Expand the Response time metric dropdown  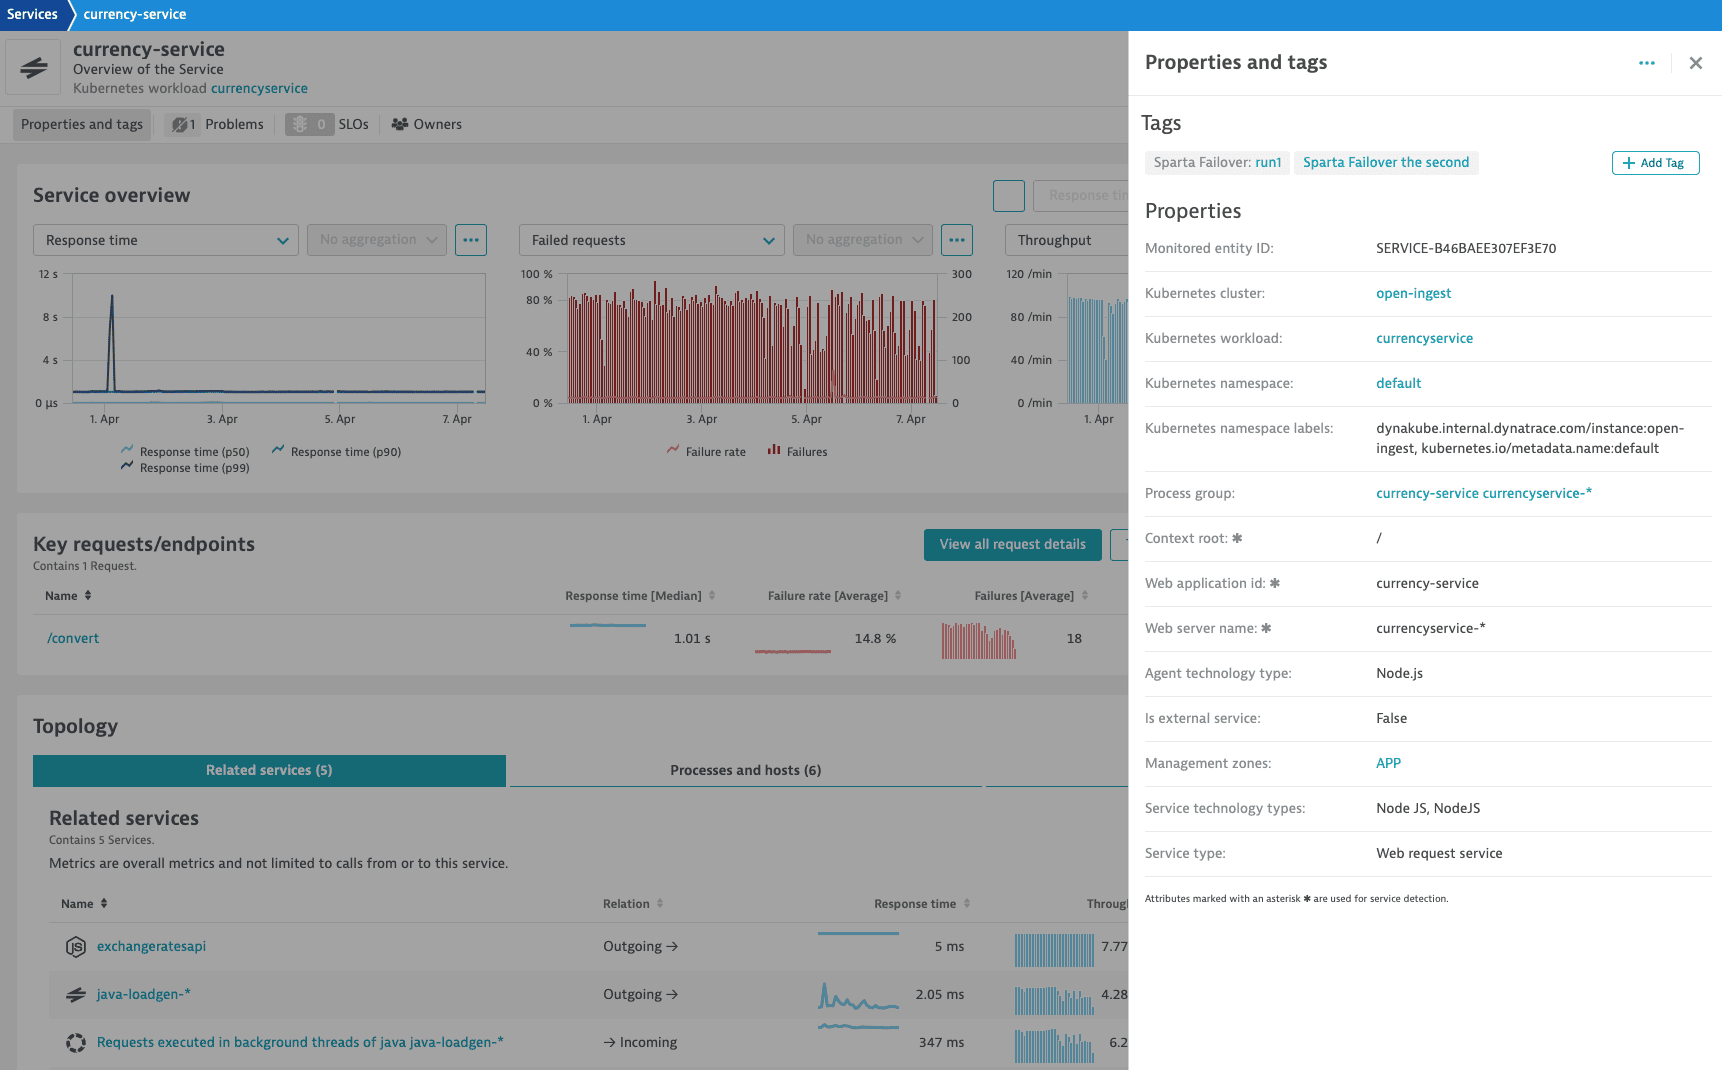point(166,240)
